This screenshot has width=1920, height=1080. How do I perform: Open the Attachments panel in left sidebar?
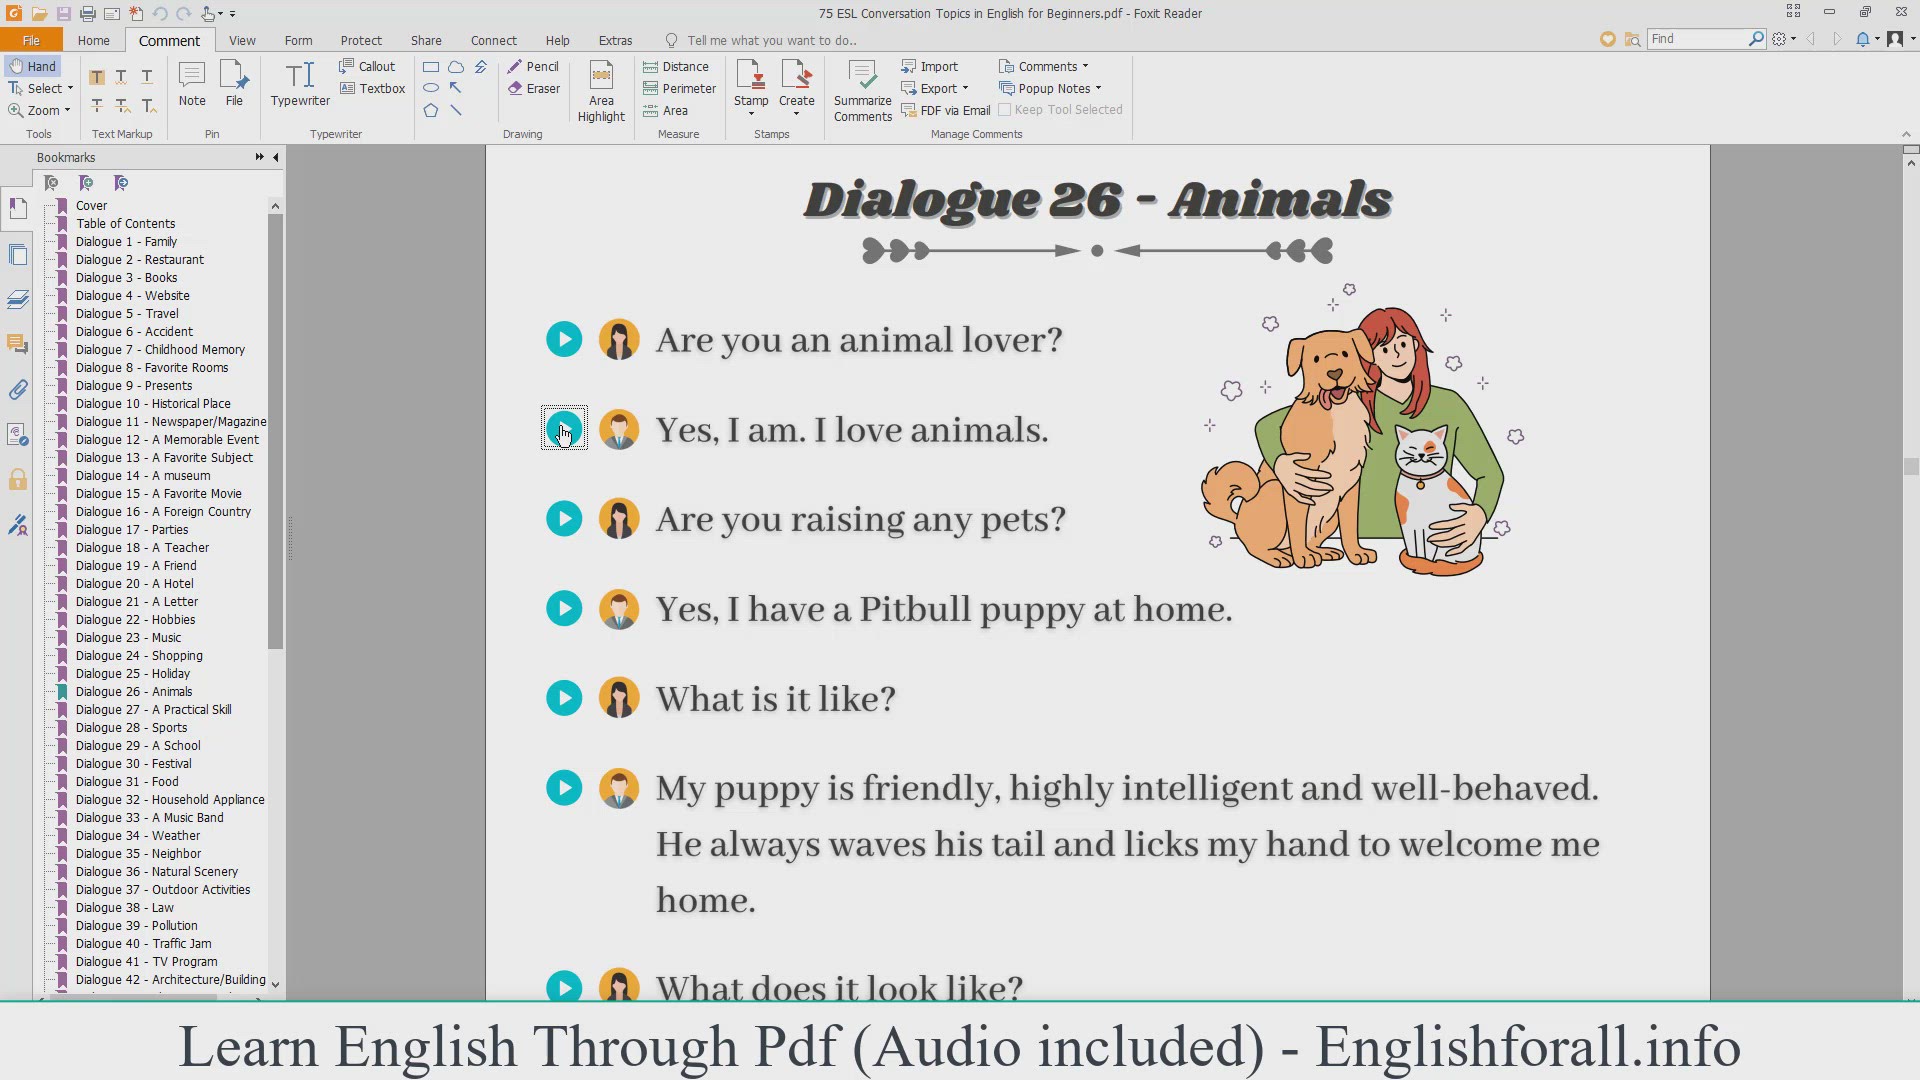point(18,390)
